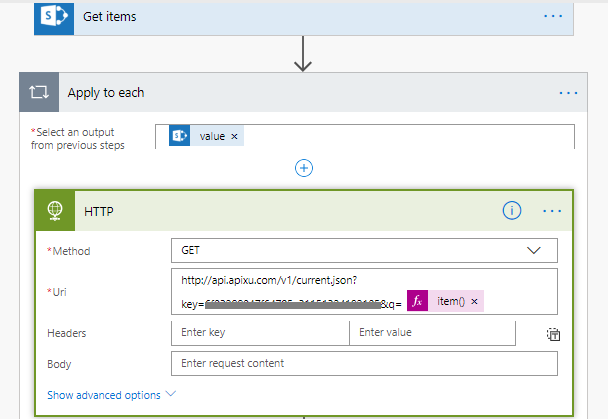Expand Show advanced options chevron
608x419 pixels.
coord(170,395)
